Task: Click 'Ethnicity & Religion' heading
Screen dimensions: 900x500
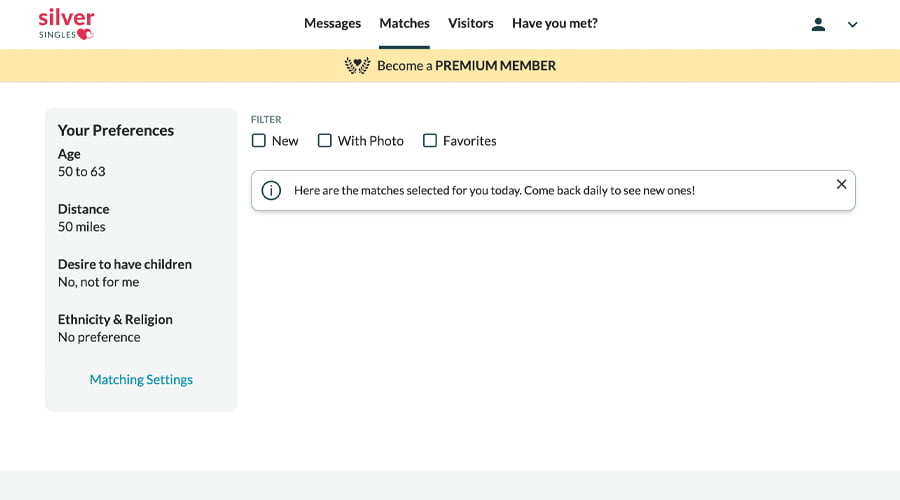Action: click(x=115, y=319)
